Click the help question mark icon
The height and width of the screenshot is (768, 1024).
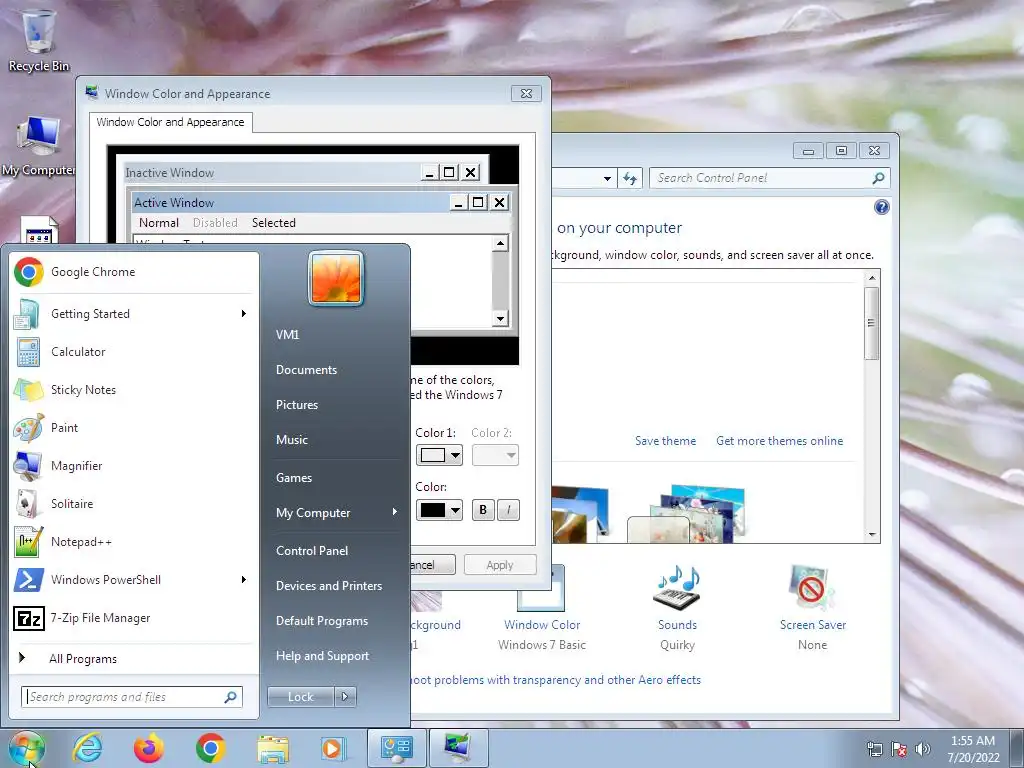(881, 208)
